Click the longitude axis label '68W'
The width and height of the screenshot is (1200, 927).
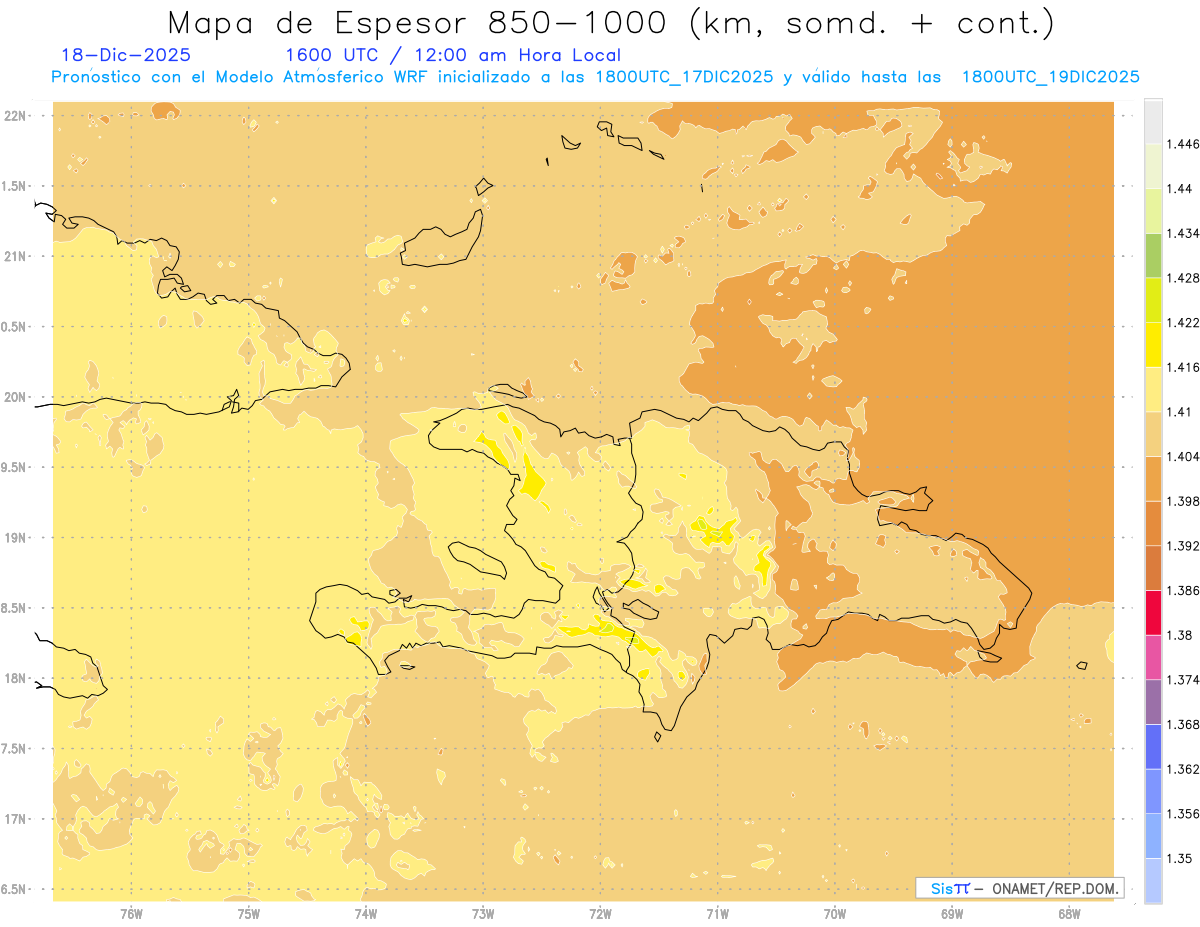pyautogui.click(x=1069, y=914)
